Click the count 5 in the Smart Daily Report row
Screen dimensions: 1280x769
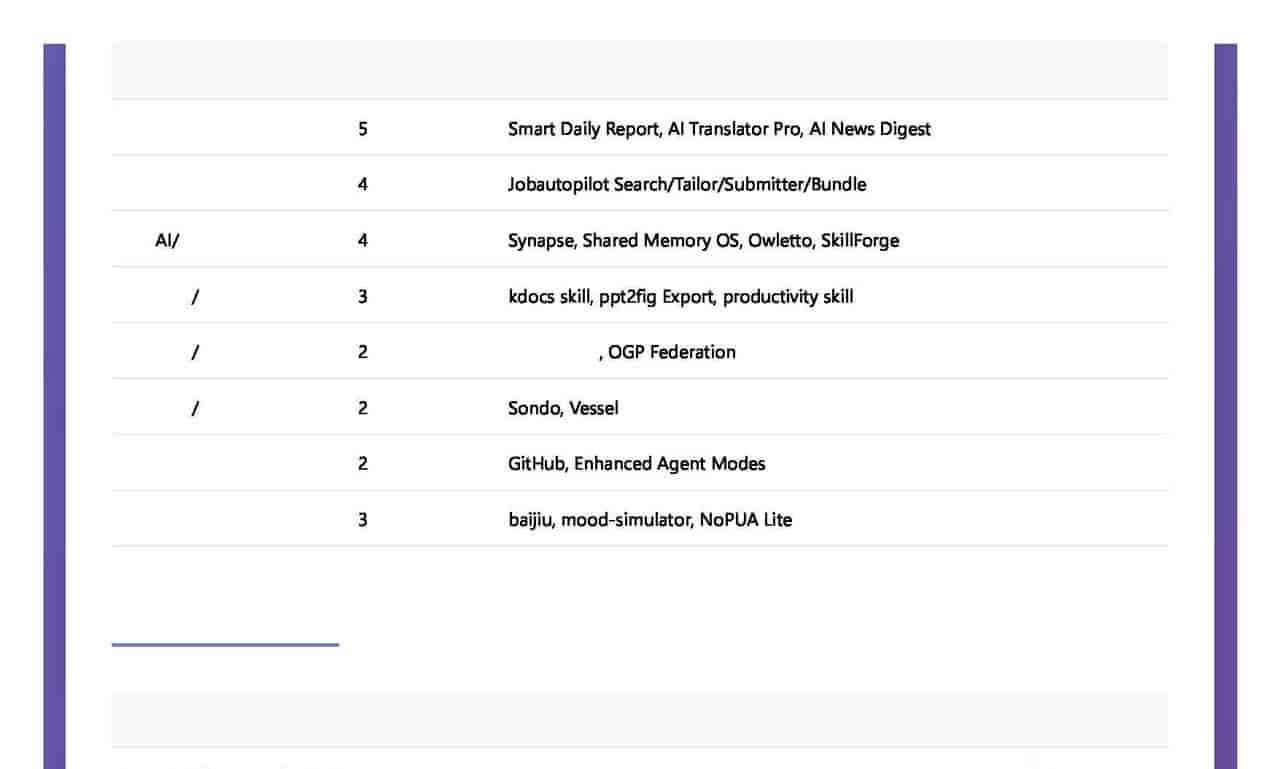tap(363, 129)
